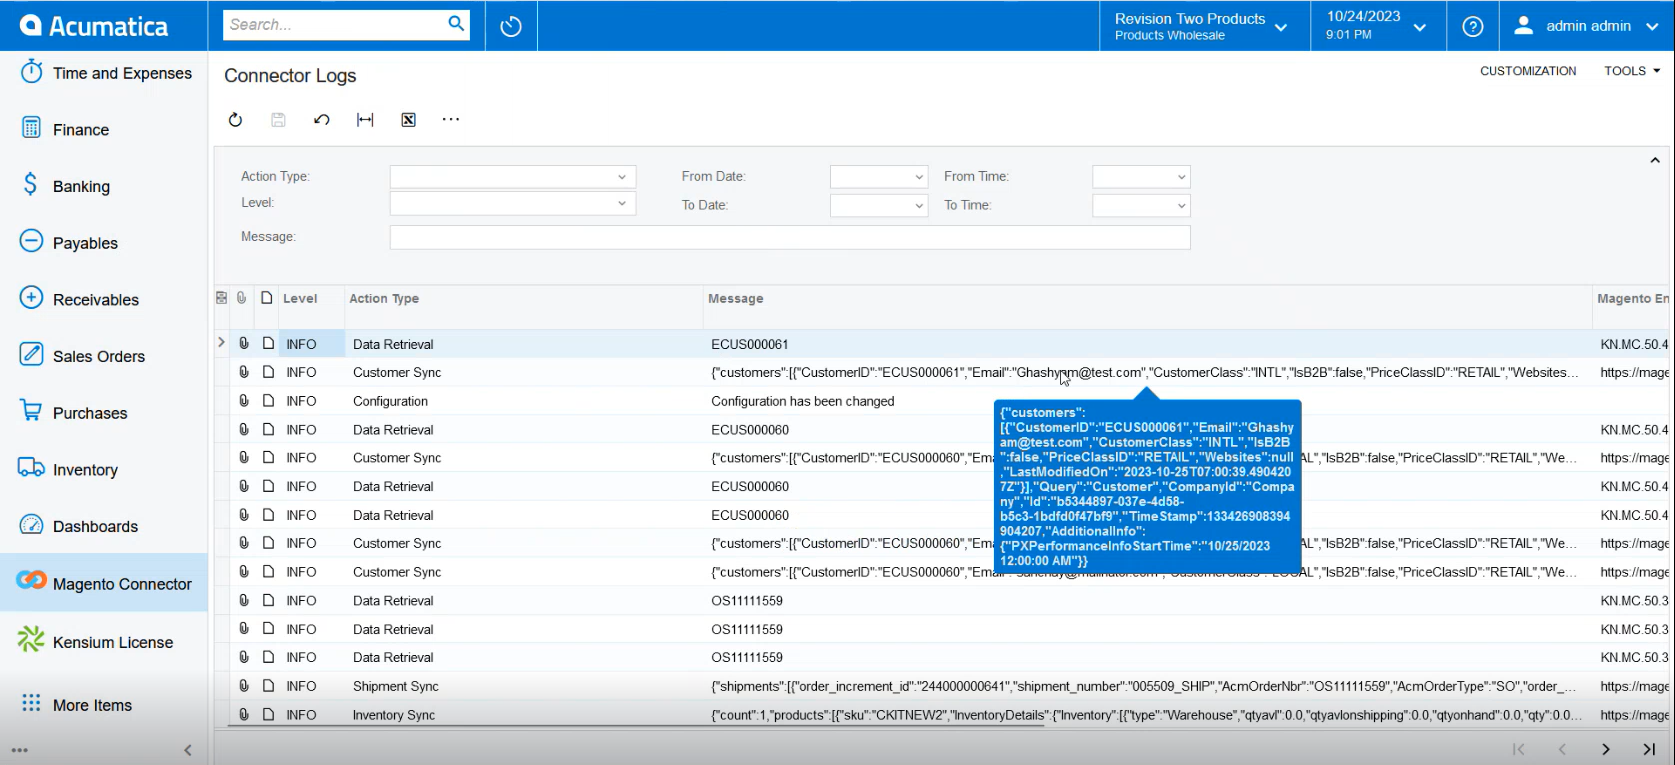
Task: Go to the next page of logs
Action: click(x=1605, y=749)
